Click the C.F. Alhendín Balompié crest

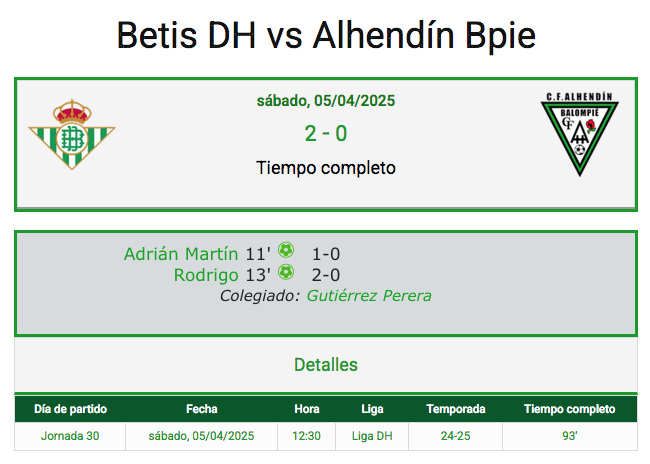(x=580, y=134)
